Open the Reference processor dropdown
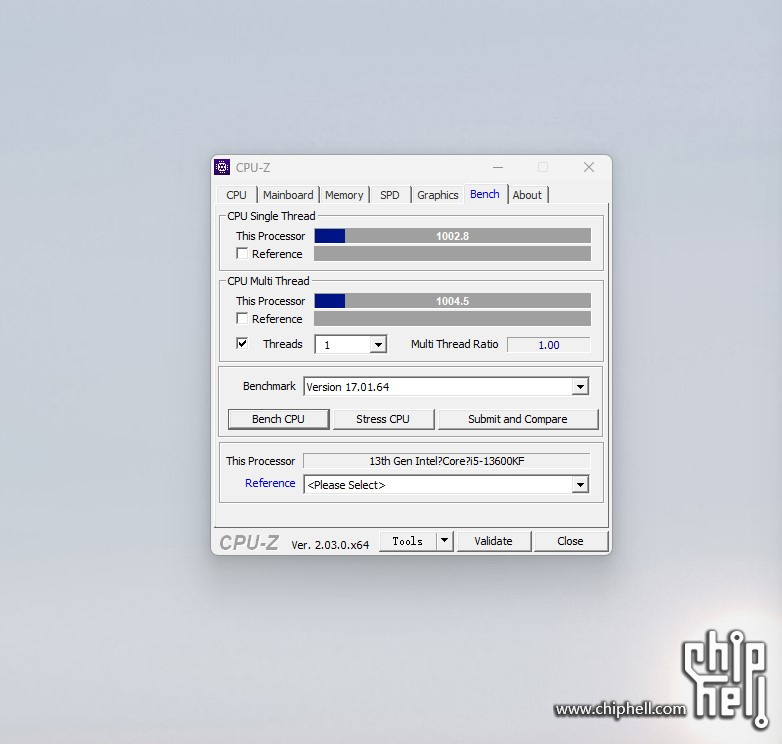Viewport: 782px width, 744px height. [580, 485]
